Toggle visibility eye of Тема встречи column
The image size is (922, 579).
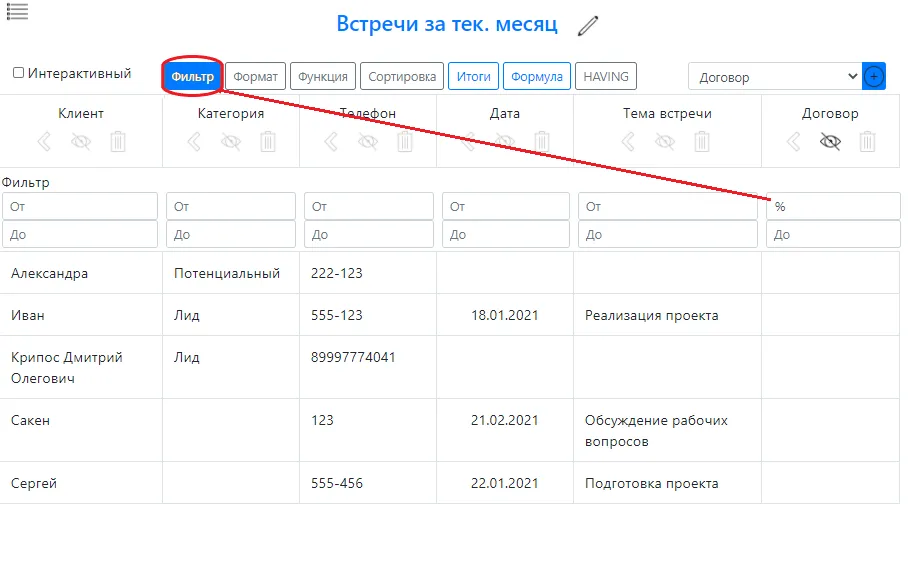(x=665, y=142)
